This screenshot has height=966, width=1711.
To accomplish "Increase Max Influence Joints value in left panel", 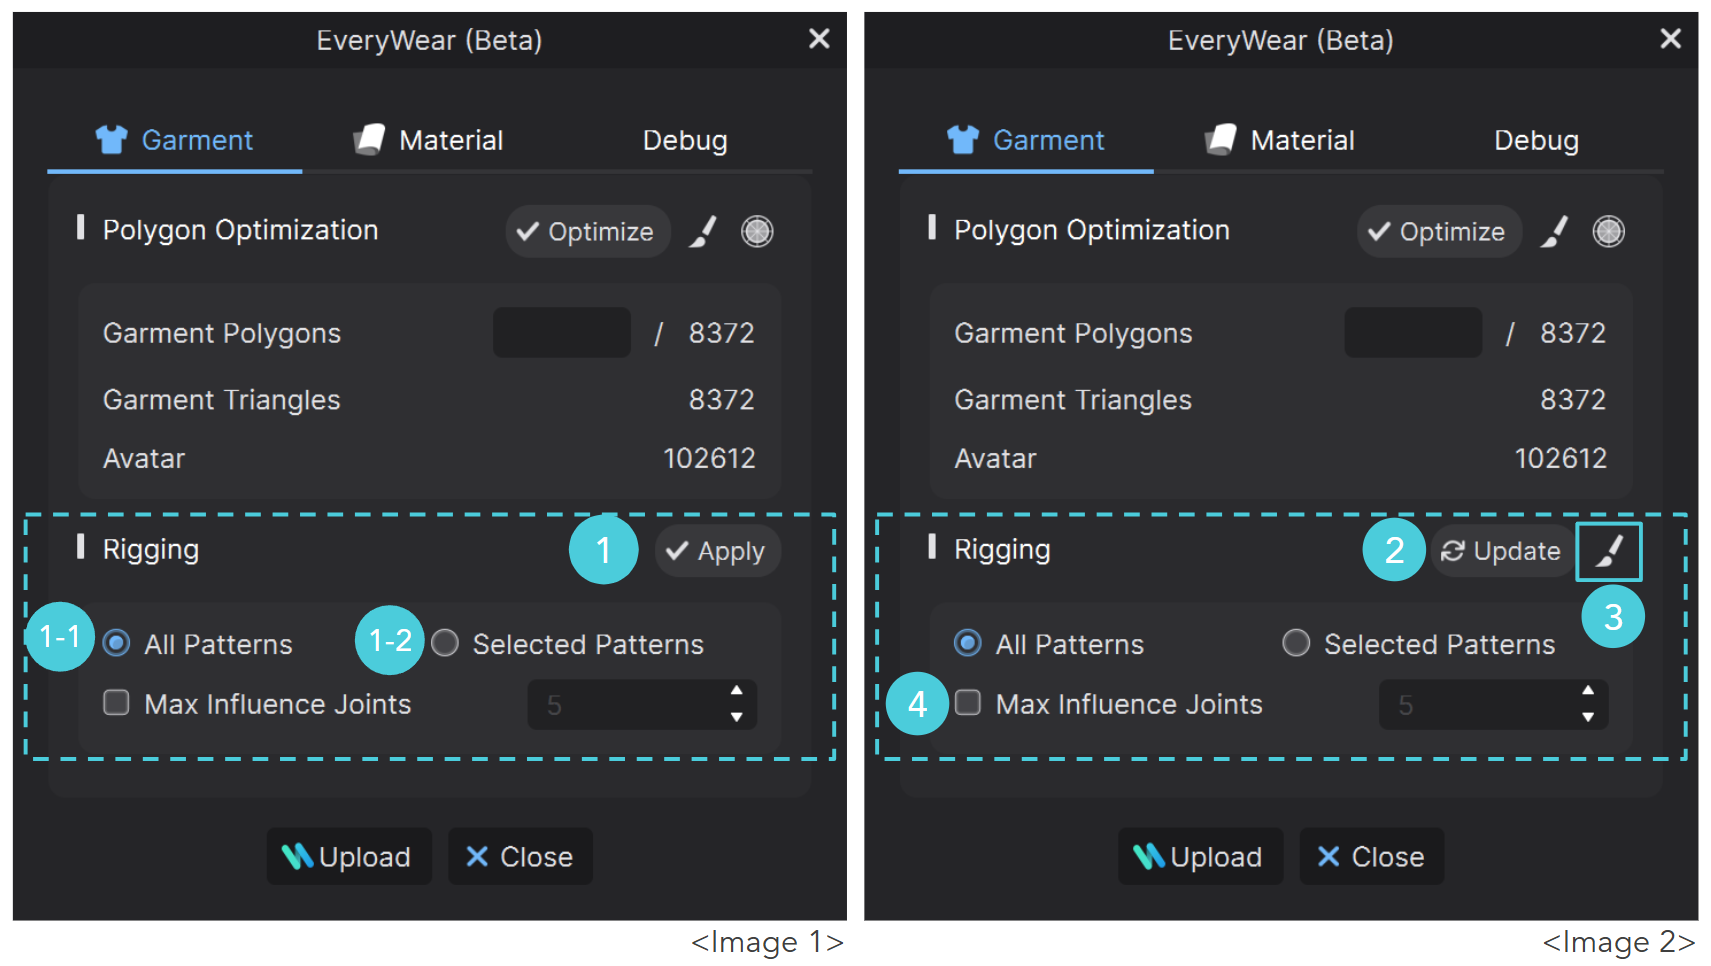I will [x=737, y=691].
